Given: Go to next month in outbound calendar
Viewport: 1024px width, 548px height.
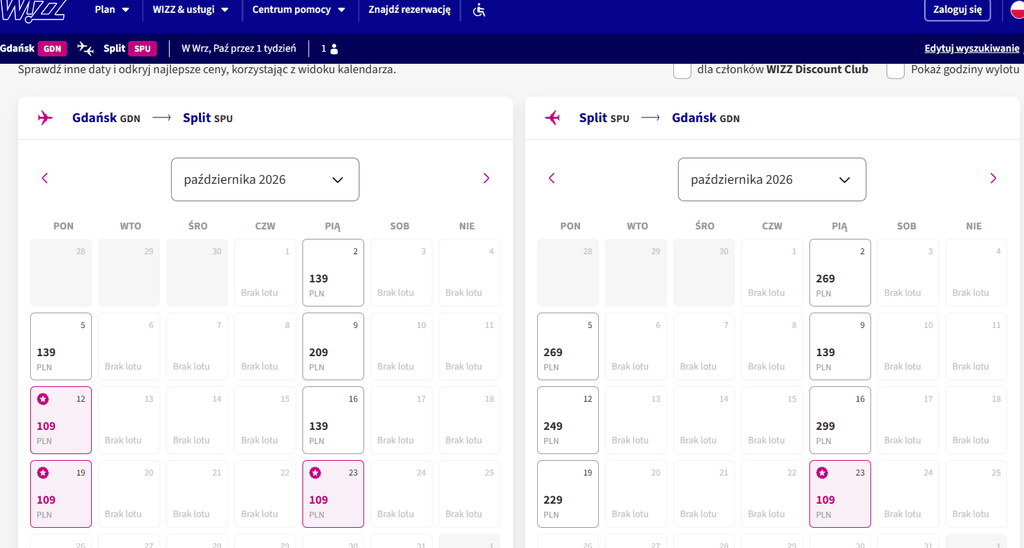Looking at the screenshot, I should pos(486,178).
